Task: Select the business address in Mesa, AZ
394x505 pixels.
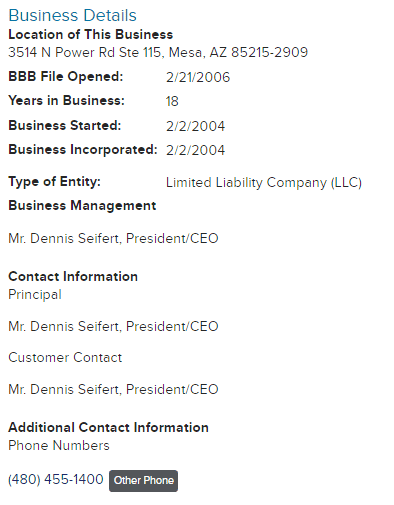Action: click(158, 52)
